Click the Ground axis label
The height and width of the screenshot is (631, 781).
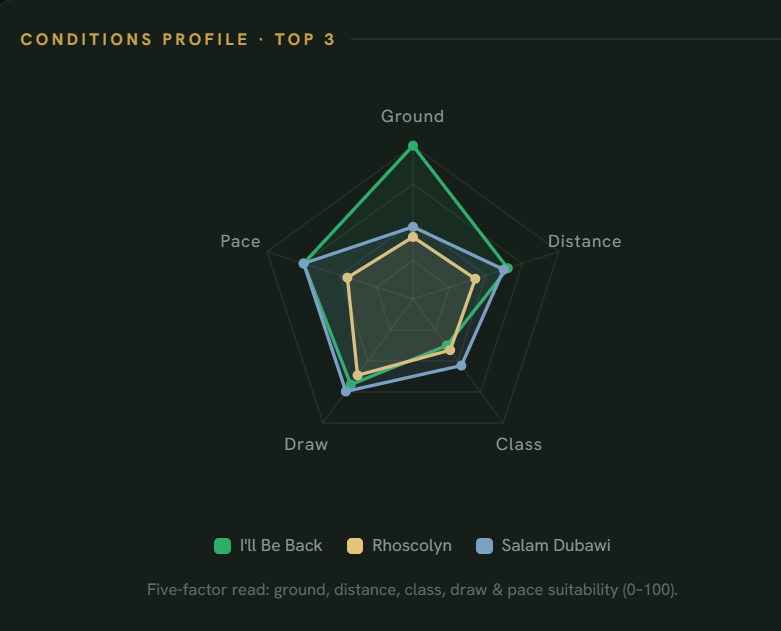pyautogui.click(x=412, y=116)
